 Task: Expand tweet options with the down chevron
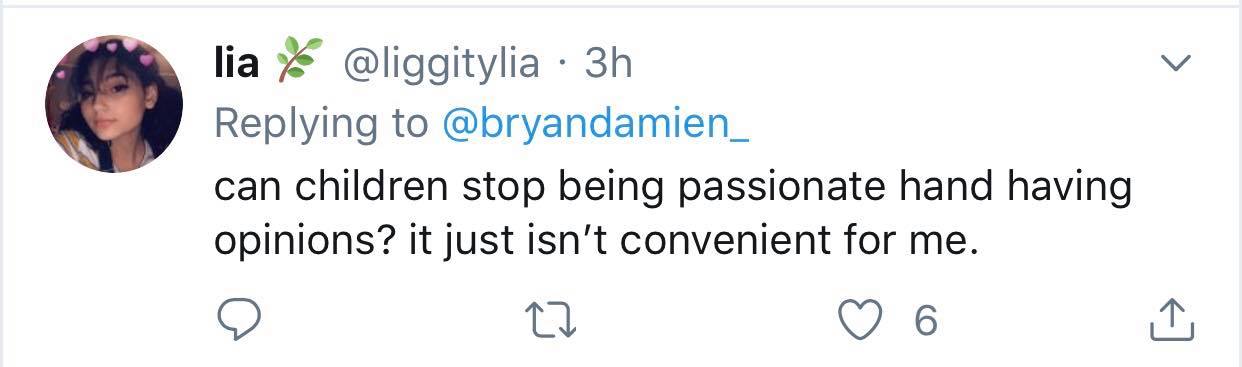point(1174,64)
